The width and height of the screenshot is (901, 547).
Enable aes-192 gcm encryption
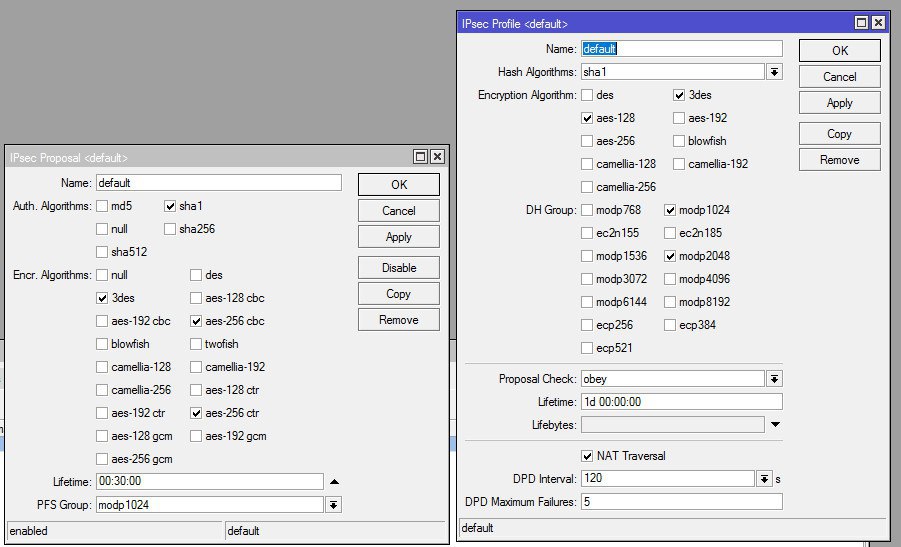(x=196, y=436)
